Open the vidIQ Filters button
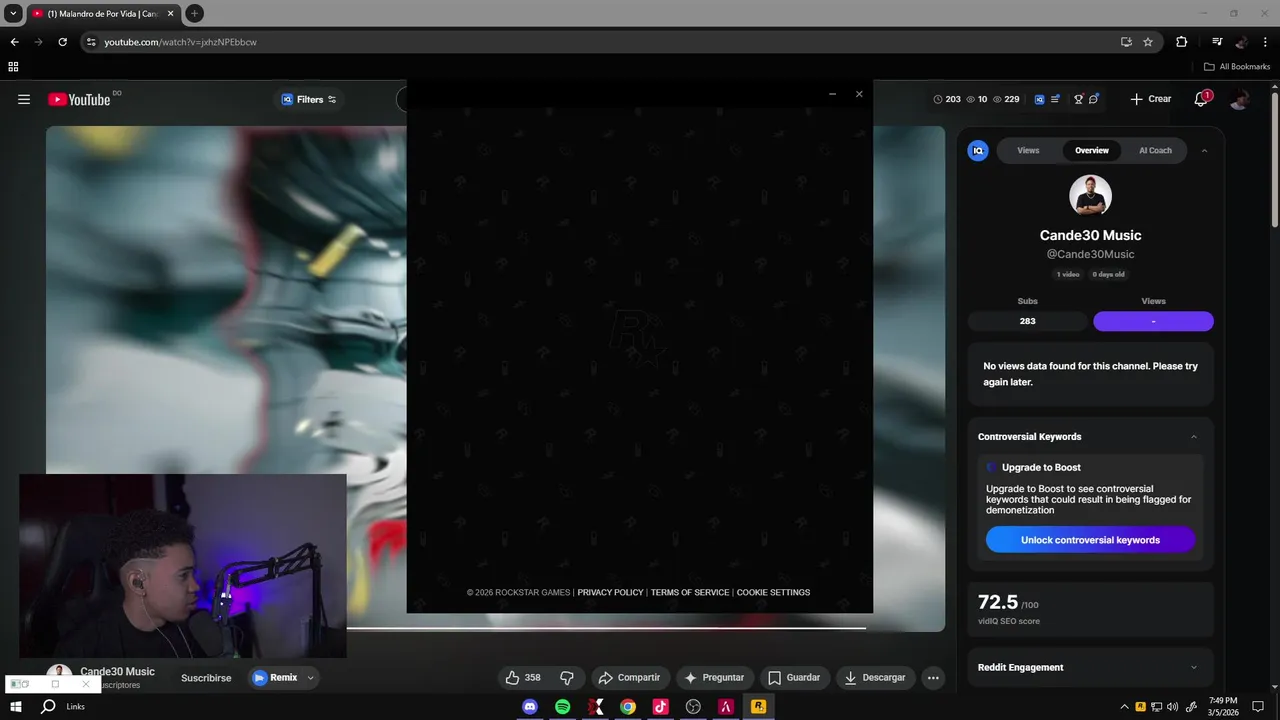This screenshot has height=720, width=1280. (309, 99)
